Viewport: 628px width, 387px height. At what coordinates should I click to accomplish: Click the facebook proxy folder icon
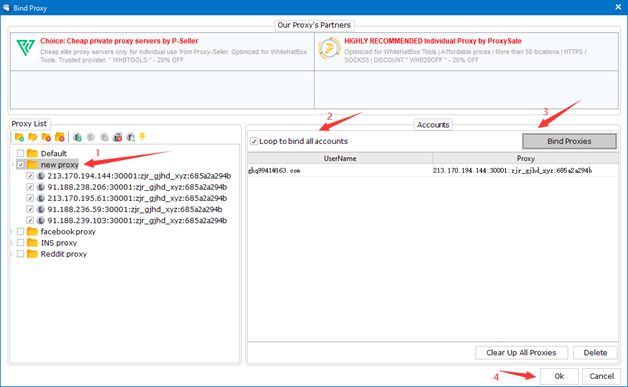(32, 232)
